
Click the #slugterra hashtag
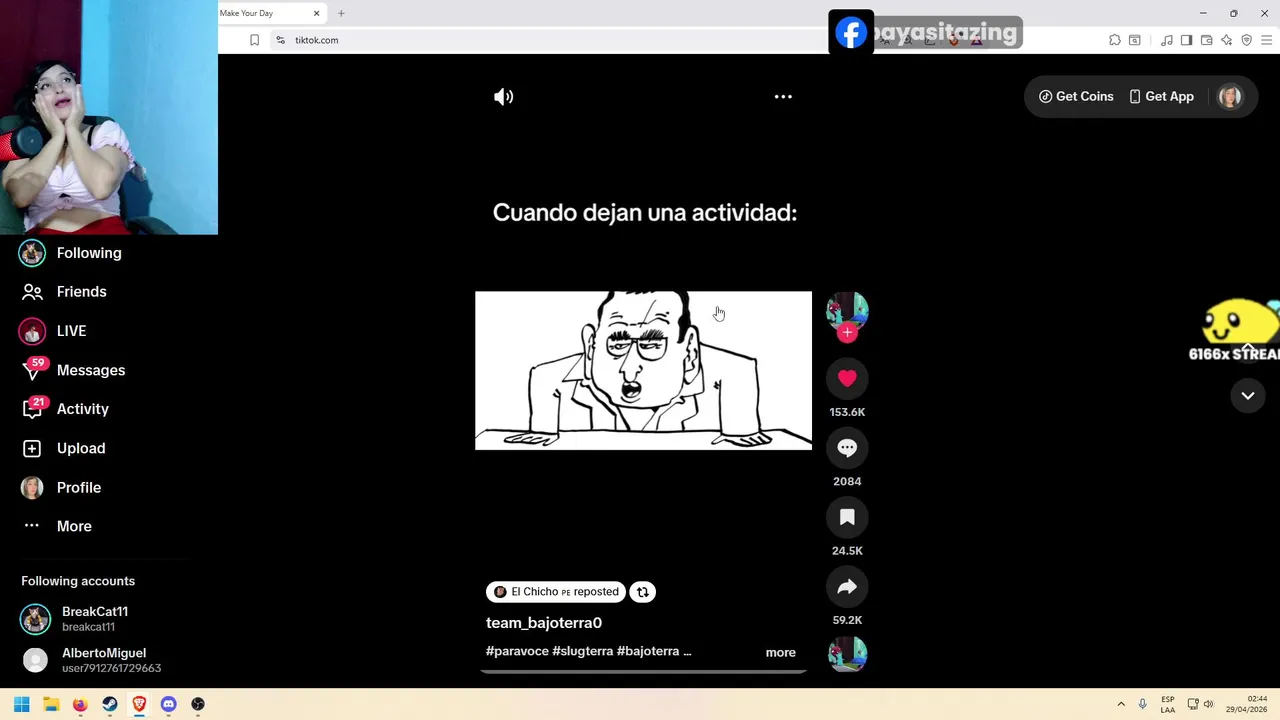coord(583,651)
